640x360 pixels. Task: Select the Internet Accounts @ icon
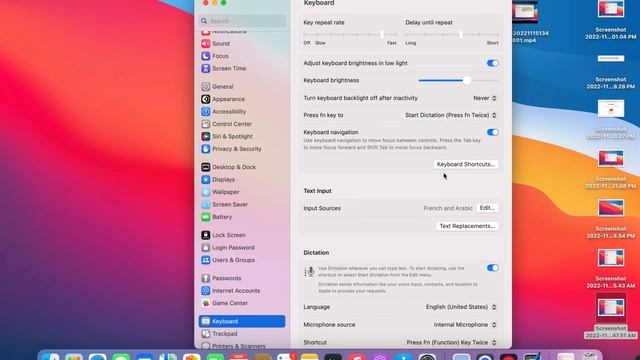pyautogui.click(x=206, y=291)
